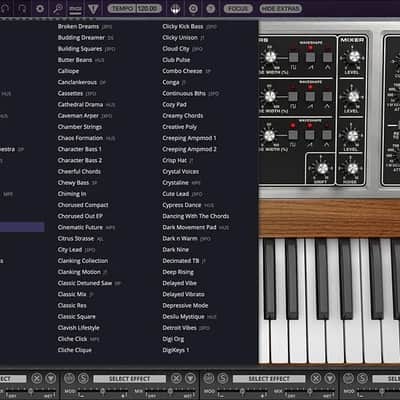This screenshot has width=400, height=400.
Task: Click power icon of the rightmost cut-off effect slot
Action: [348, 378]
